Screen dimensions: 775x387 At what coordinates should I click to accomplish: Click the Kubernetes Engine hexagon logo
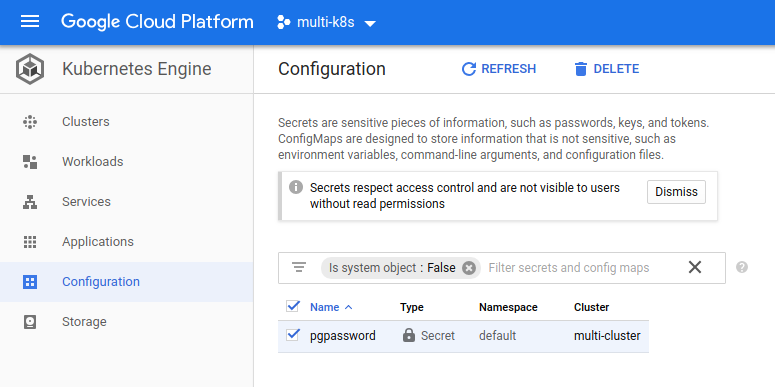click(x=30, y=69)
